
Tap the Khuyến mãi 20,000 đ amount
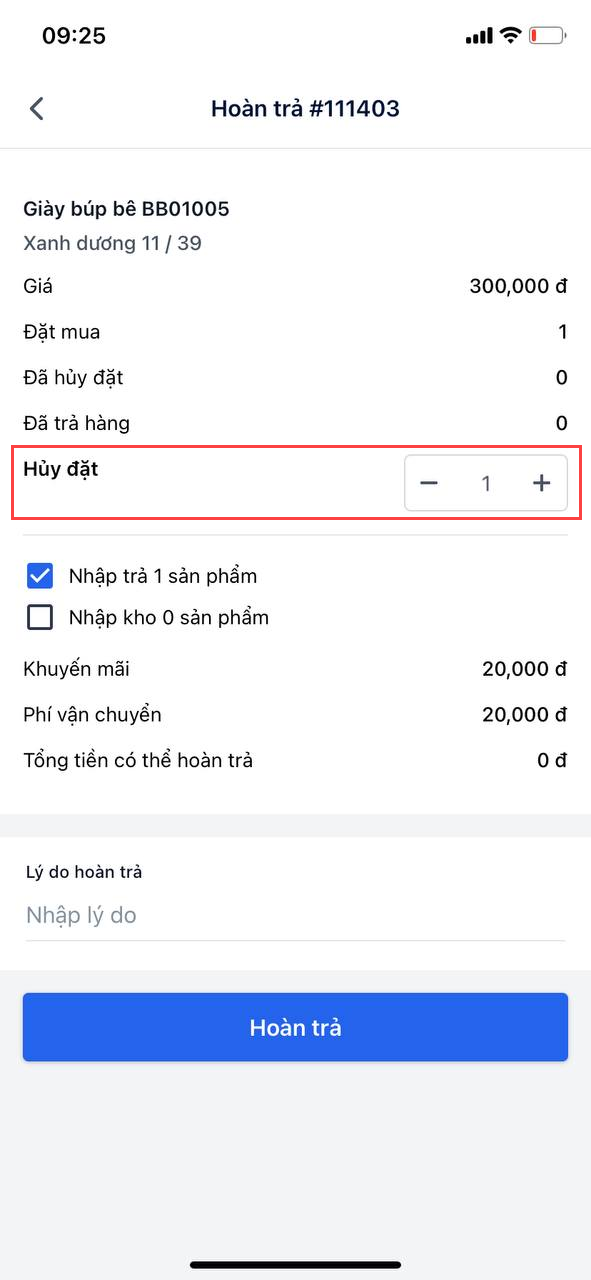(524, 670)
